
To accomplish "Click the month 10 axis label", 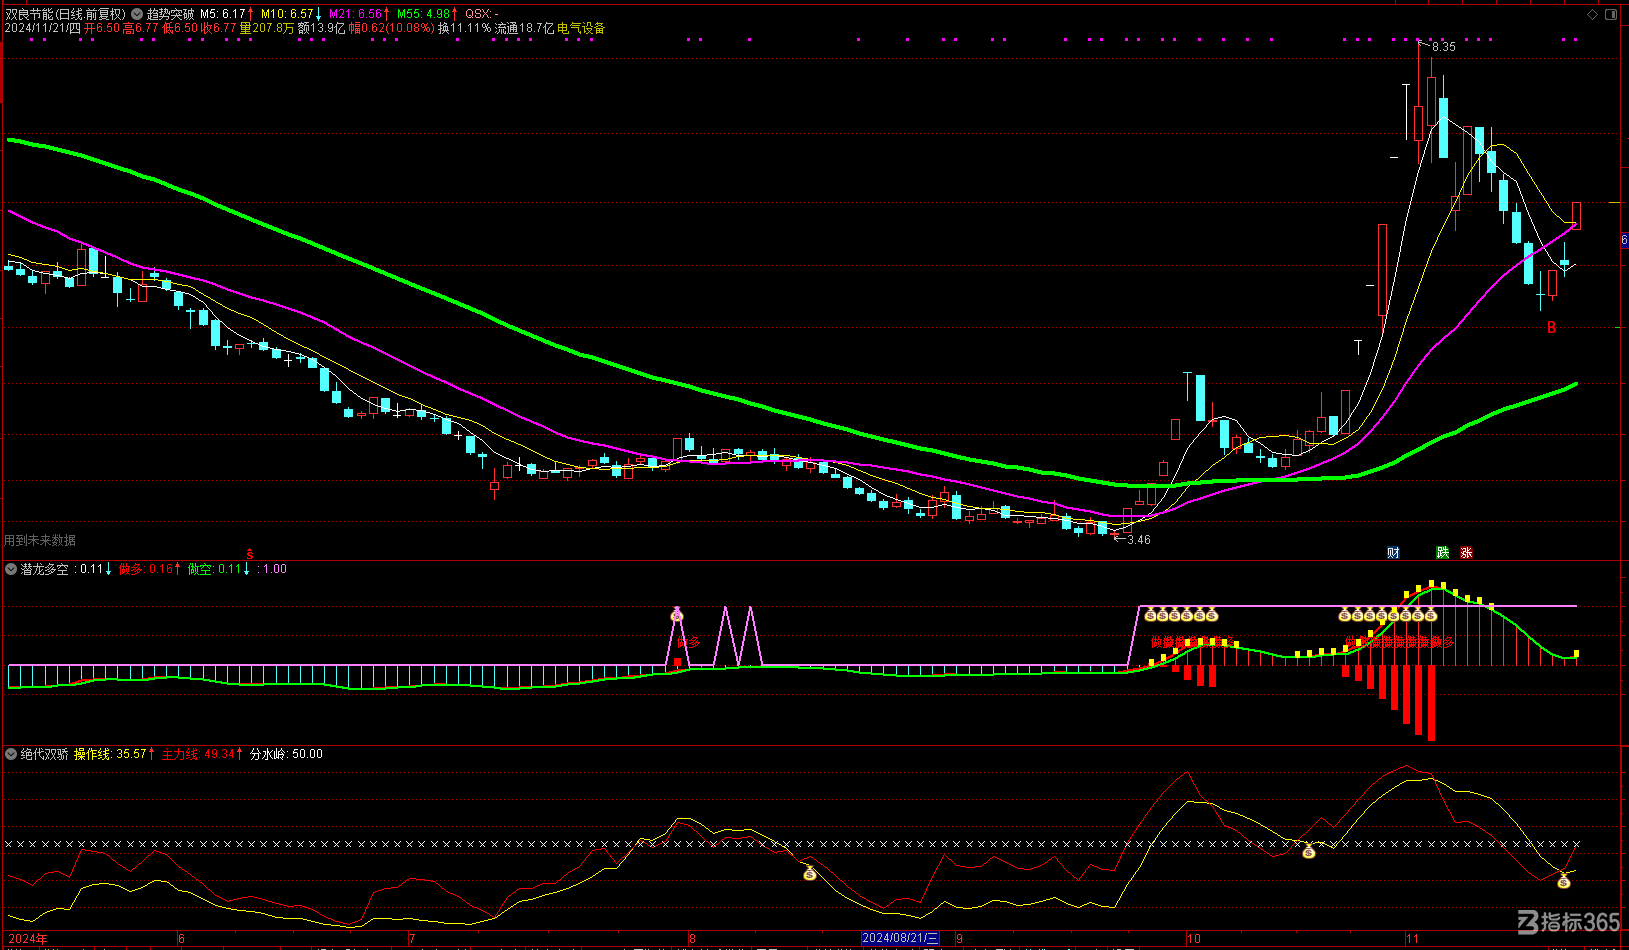I will pyautogui.click(x=1194, y=939).
